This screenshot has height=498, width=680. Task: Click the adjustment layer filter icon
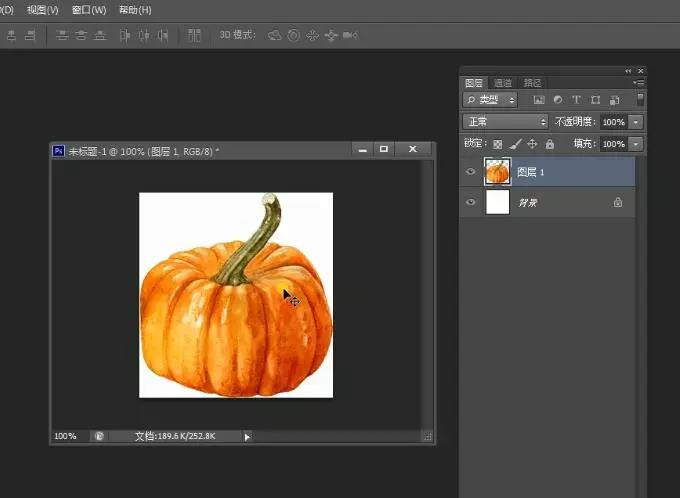point(558,100)
